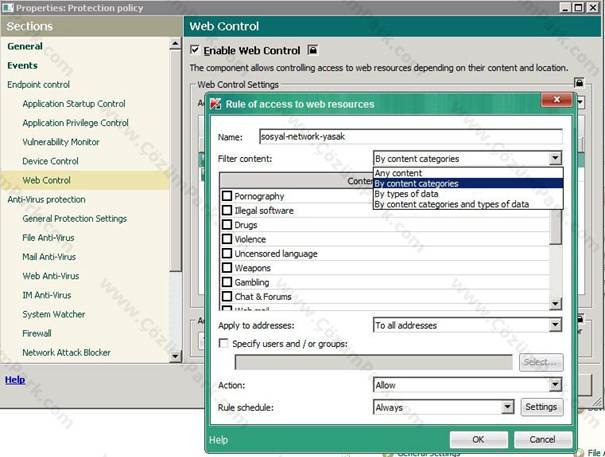This screenshot has width=605, height=457.
Task: Check the Uncensored language category
Action: (x=227, y=253)
